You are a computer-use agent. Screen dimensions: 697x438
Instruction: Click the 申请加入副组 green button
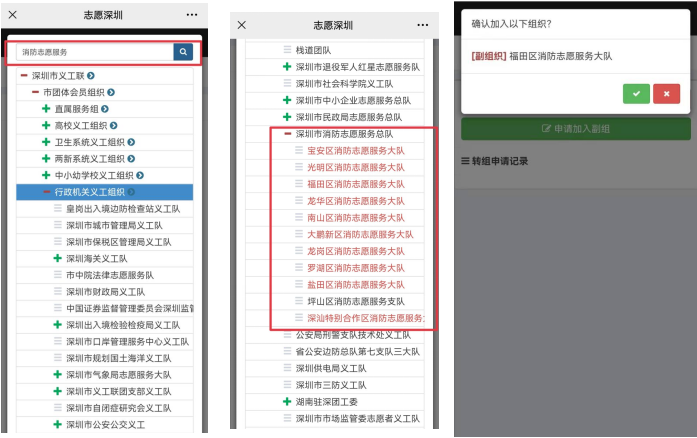575,129
